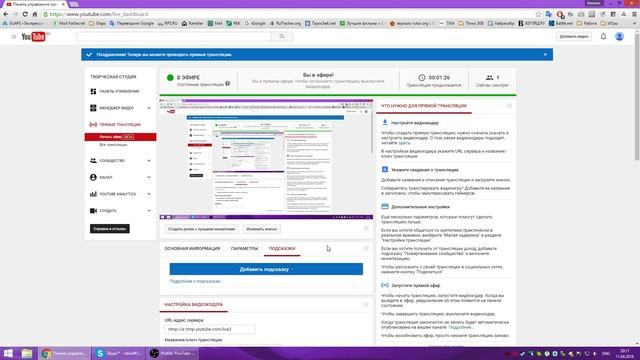Click the Дополнительные настройки card icon
This screenshot has width=640, height=360.
pyautogui.click(x=384, y=207)
